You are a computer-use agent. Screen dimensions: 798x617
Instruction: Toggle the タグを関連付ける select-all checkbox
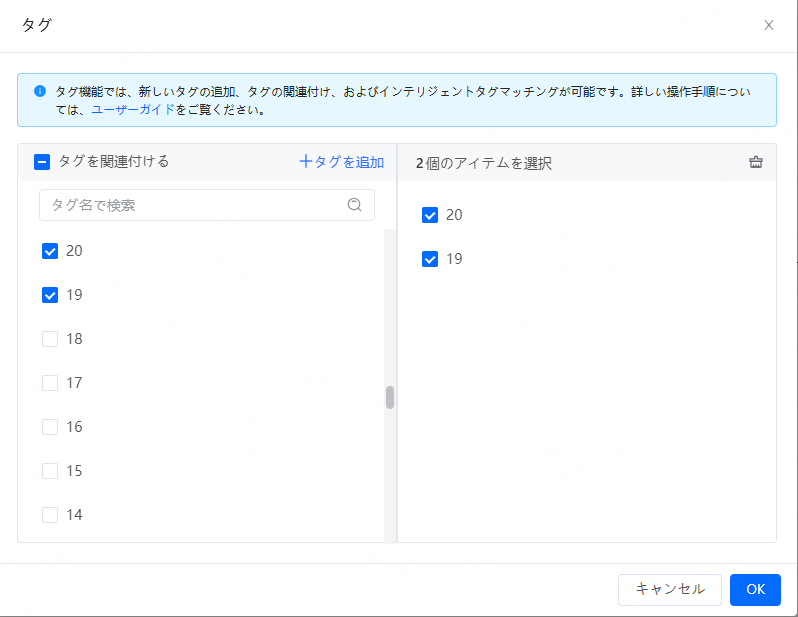coord(42,162)
